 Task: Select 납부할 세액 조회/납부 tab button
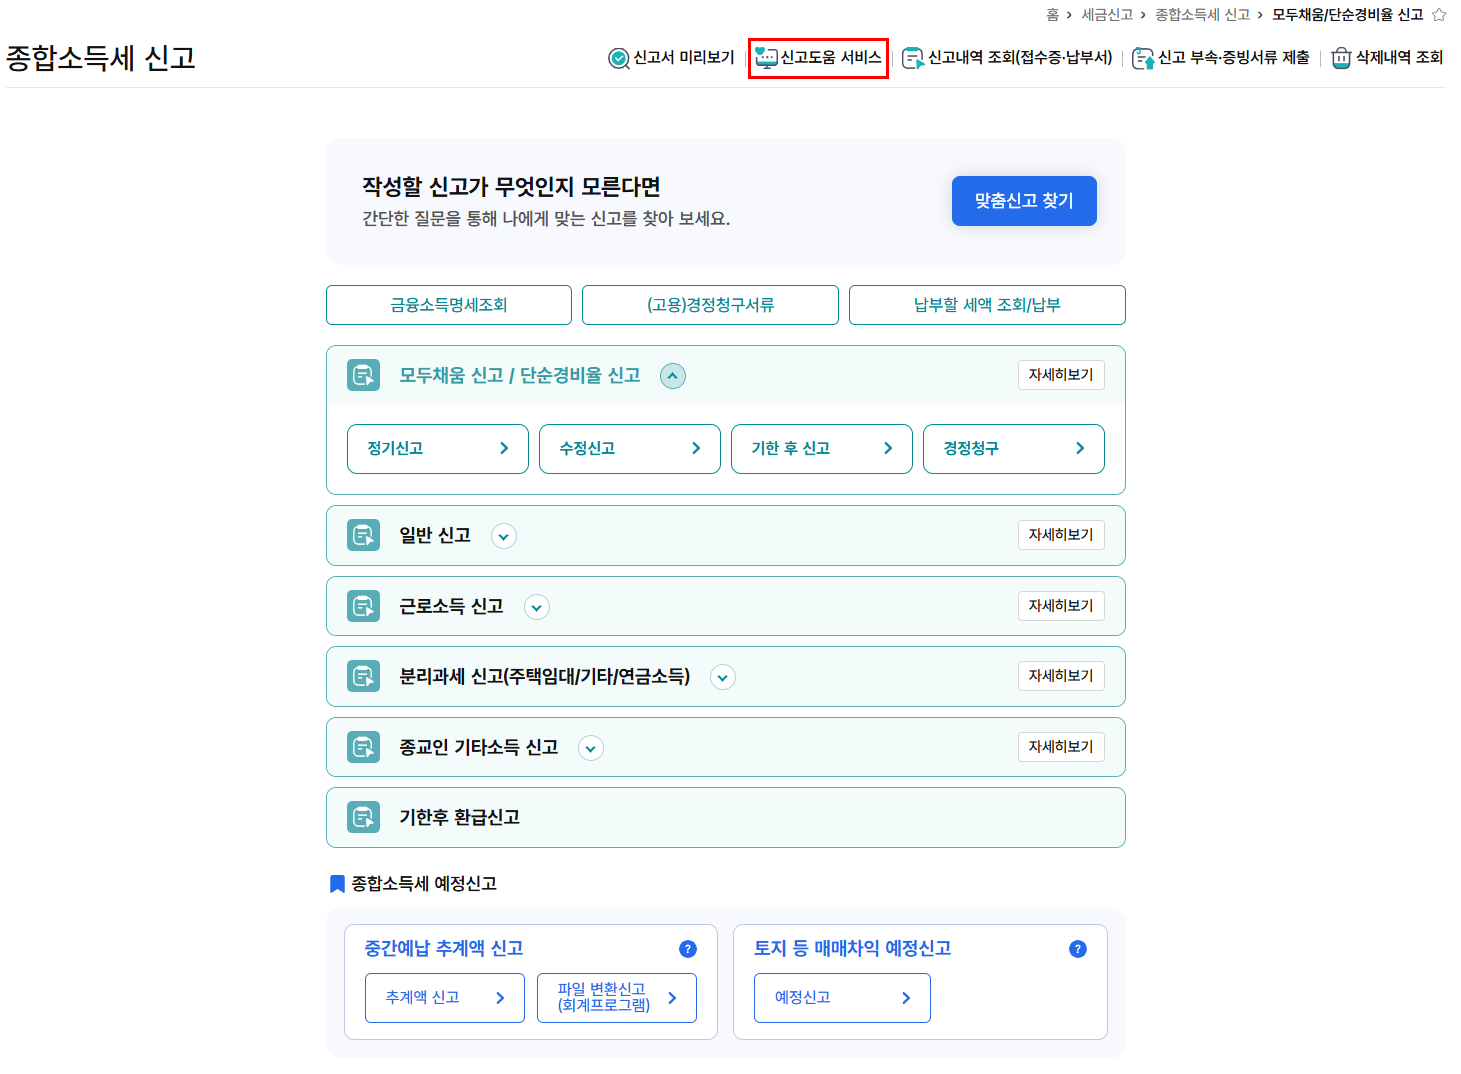tap(987, 305)
